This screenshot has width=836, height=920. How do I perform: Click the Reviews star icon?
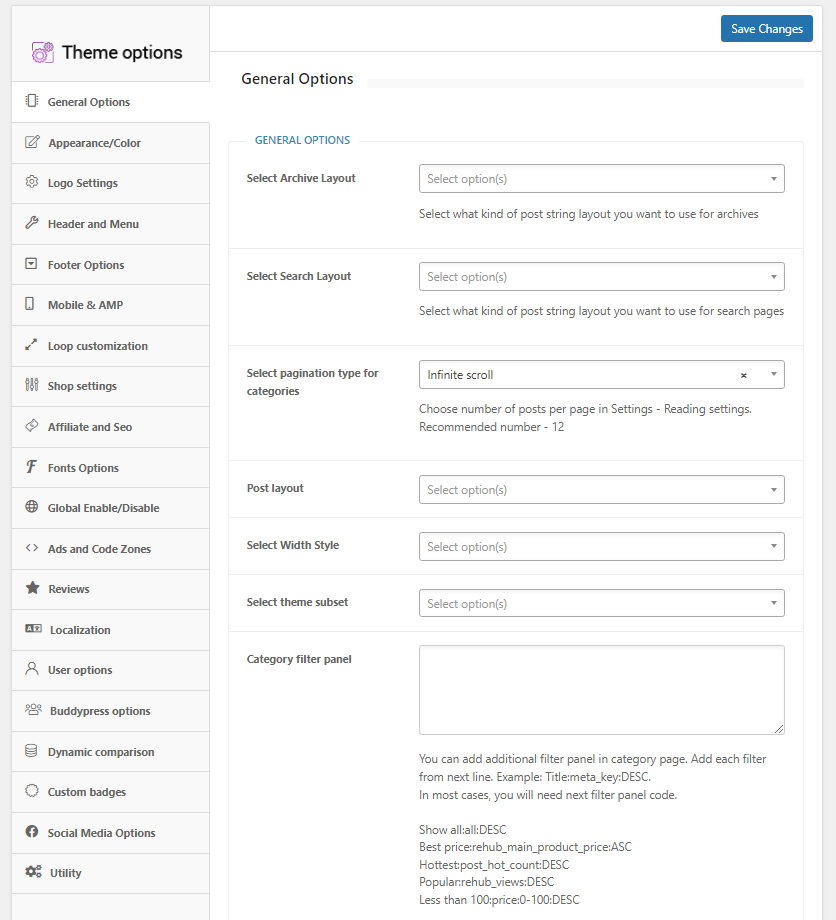(x=29, y=589)
